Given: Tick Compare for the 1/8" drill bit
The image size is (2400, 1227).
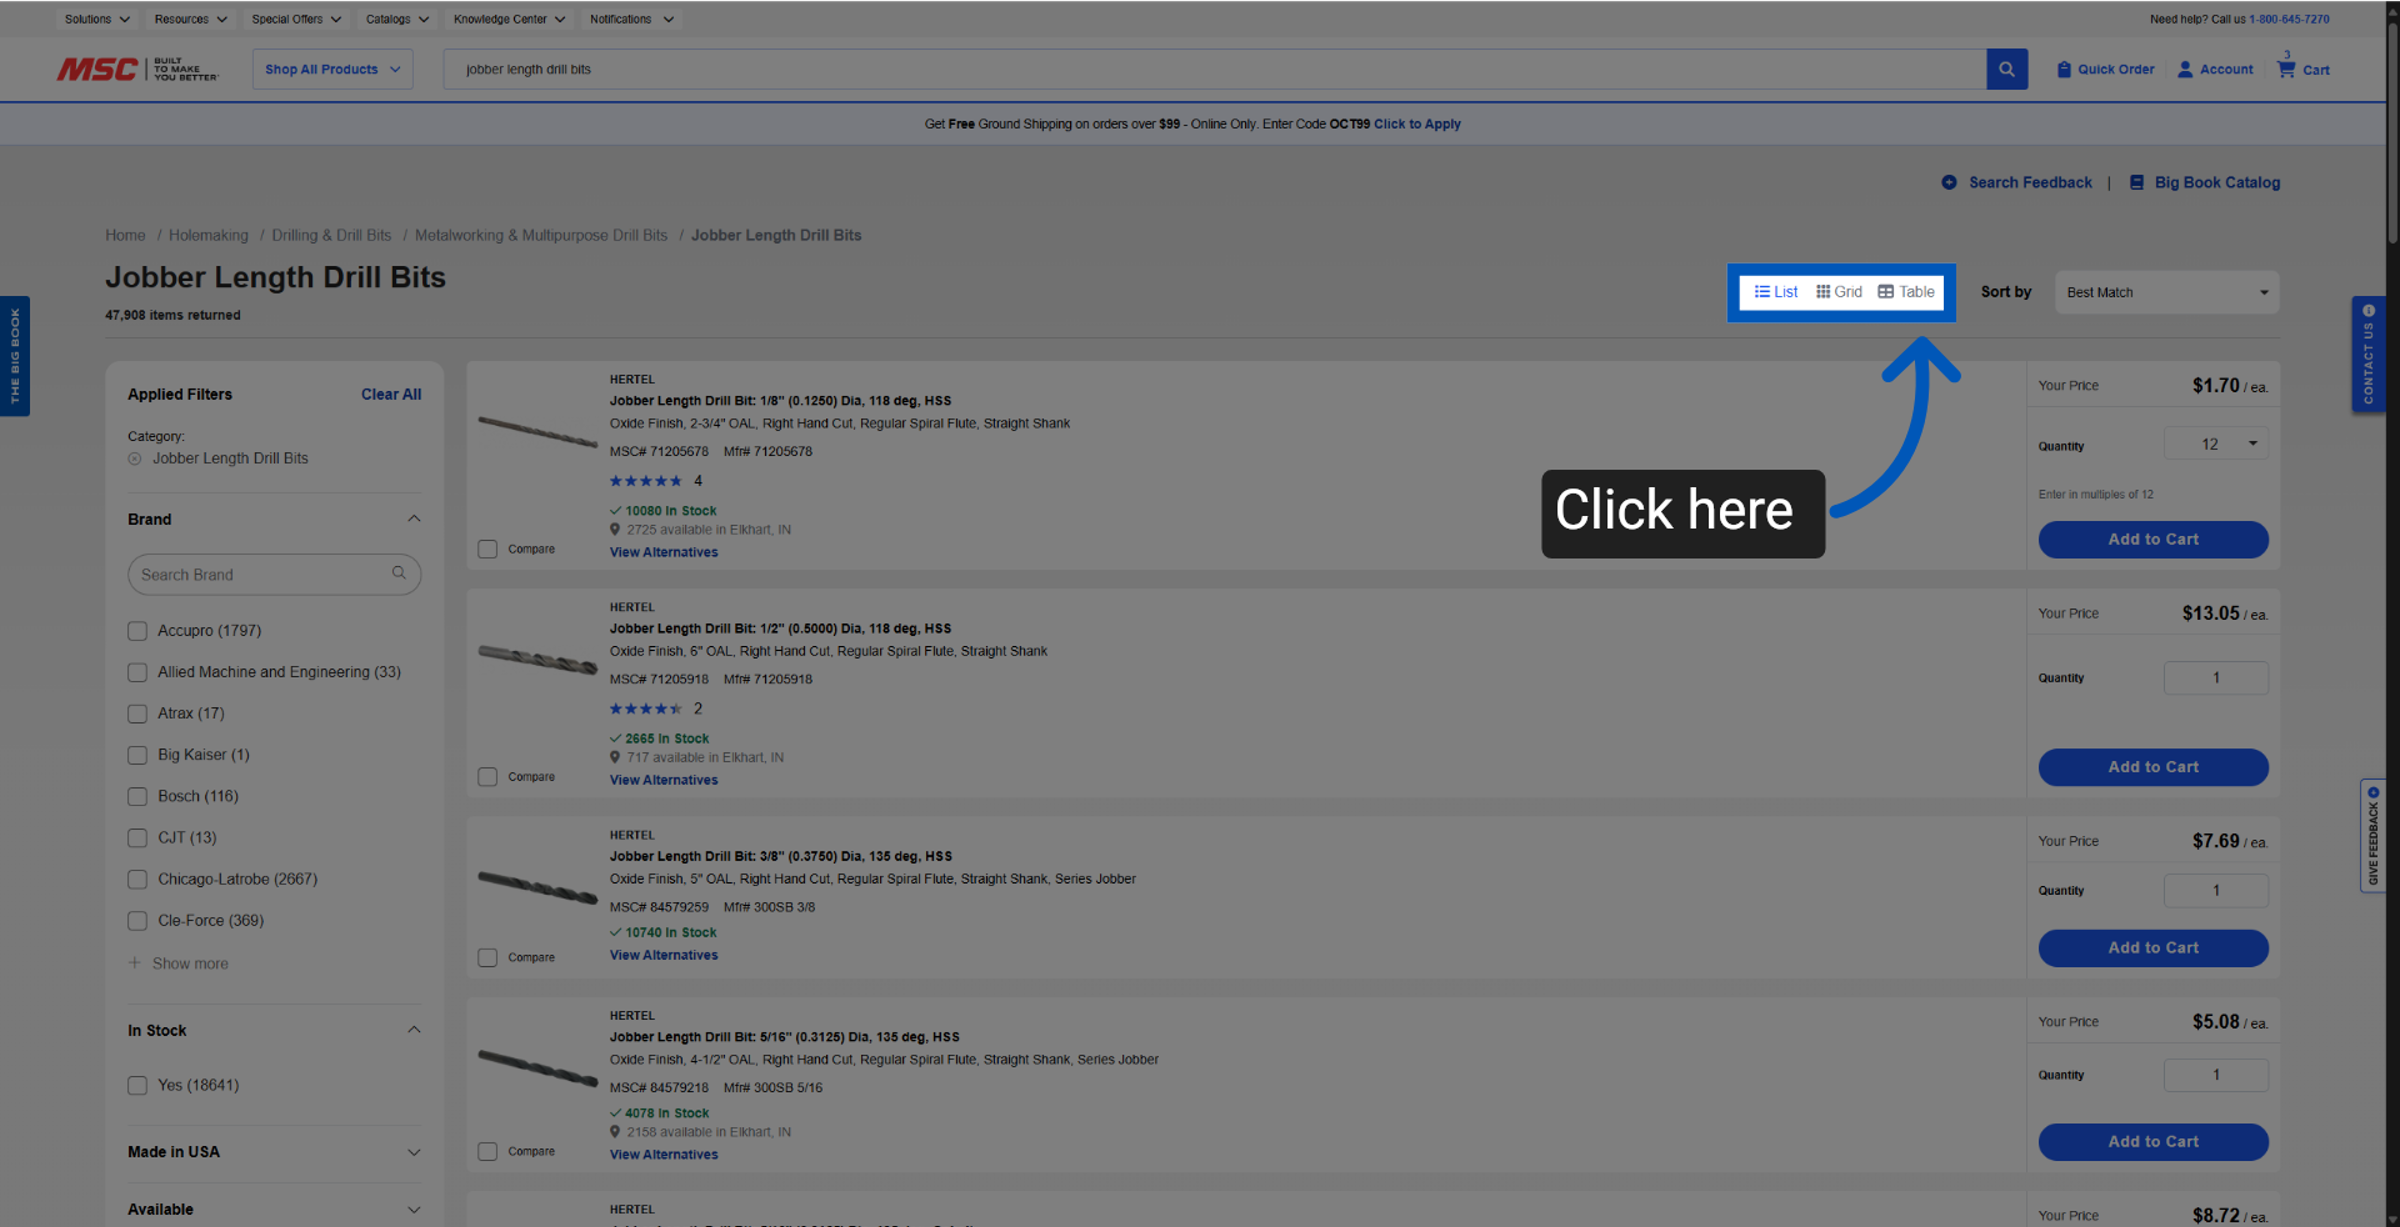Looking at the screenshot, I should [x=487, y=549].
